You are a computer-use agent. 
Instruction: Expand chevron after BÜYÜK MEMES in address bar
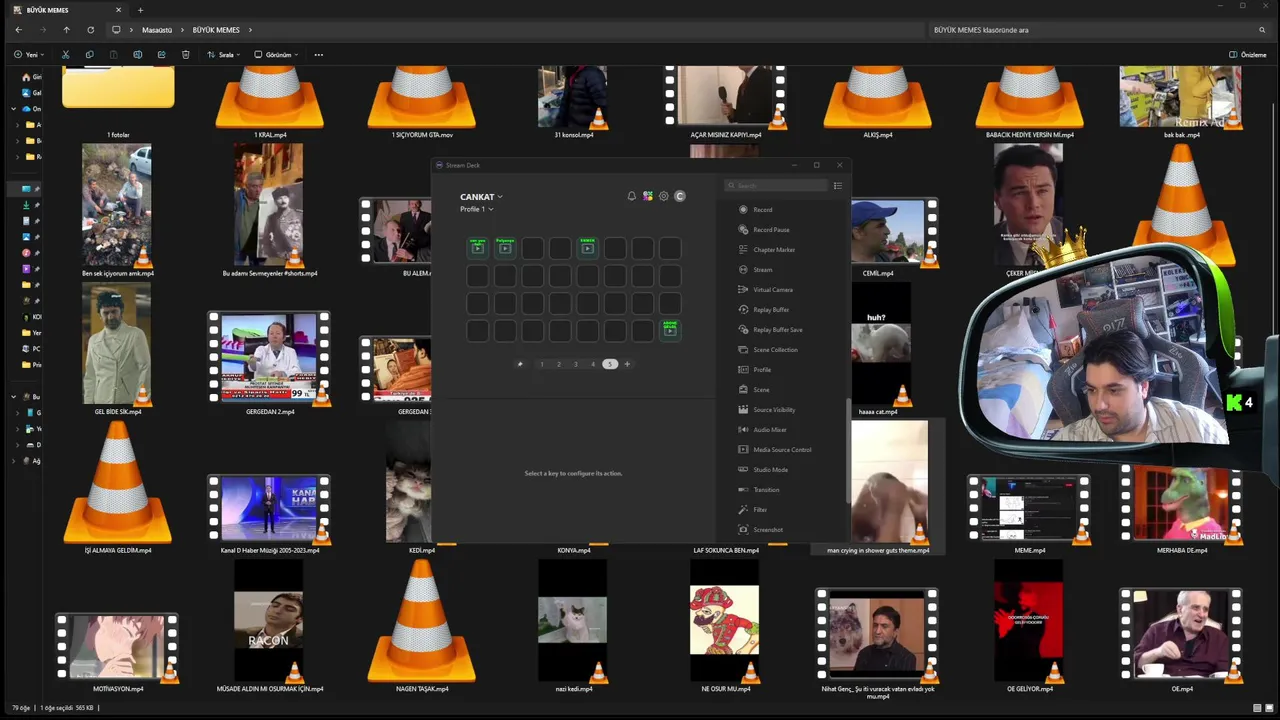(x=250, y=30)
